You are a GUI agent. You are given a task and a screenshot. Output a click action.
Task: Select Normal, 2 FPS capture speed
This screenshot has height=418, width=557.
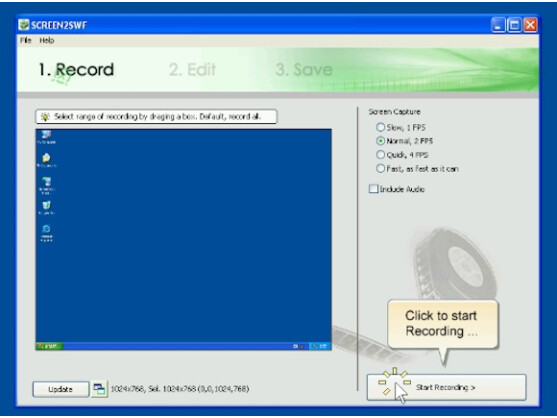(404, 141)
